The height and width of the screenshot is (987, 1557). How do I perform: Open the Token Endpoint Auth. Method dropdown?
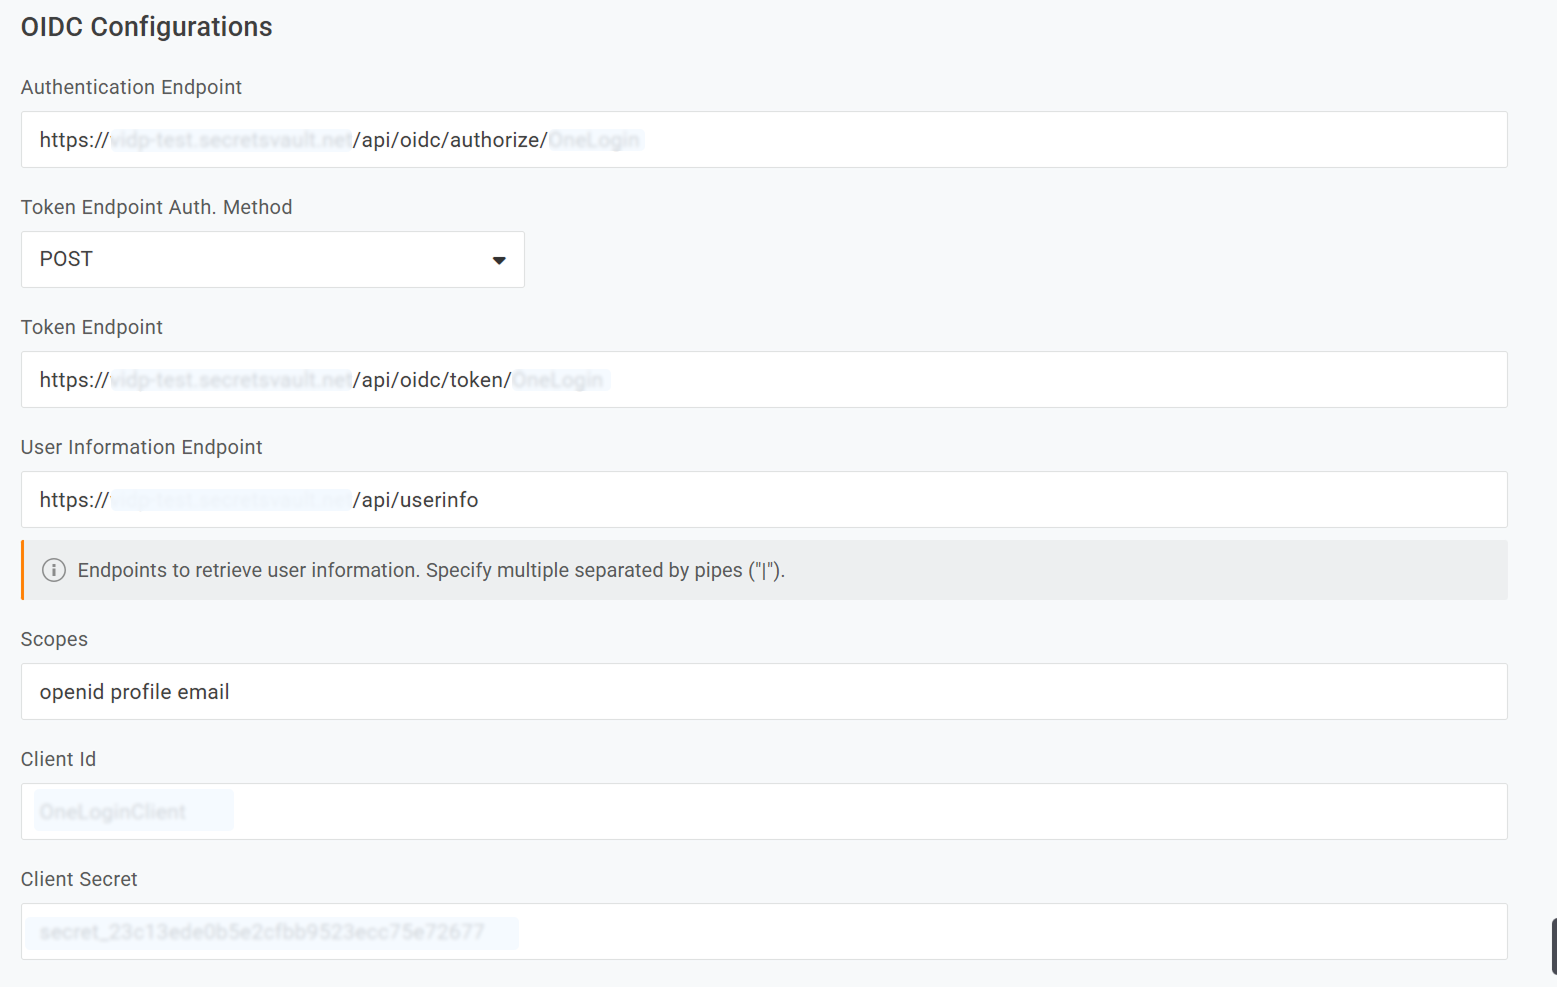pos(272,259)
